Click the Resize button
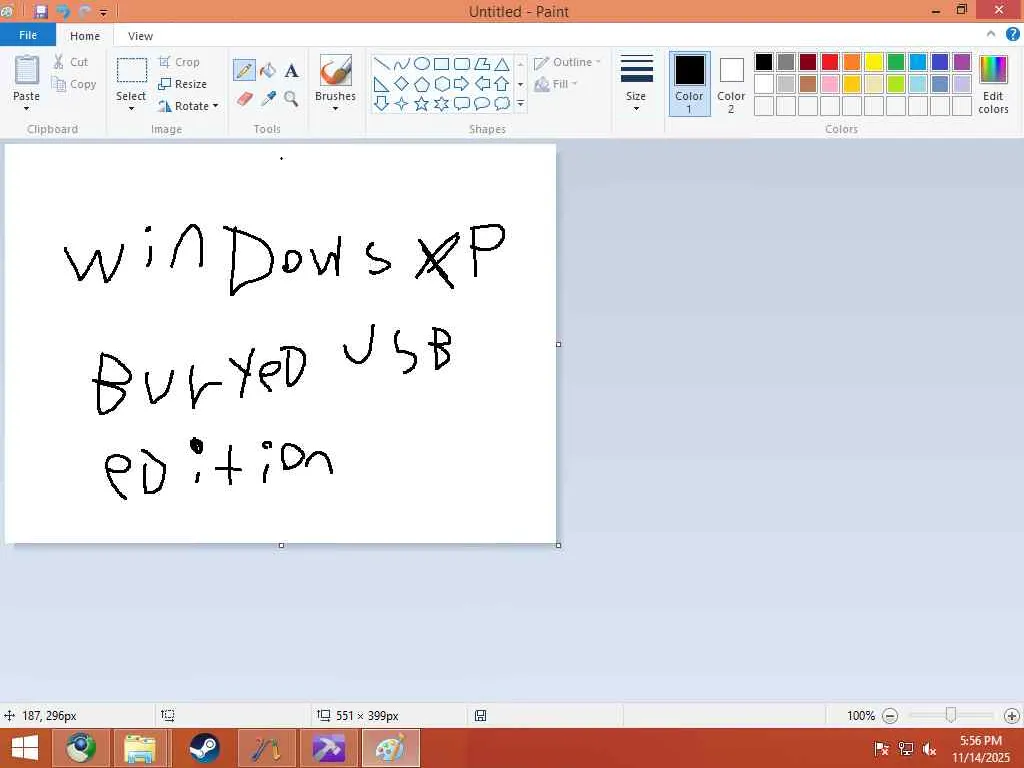The image size is (1024, 768). [182, 84]
